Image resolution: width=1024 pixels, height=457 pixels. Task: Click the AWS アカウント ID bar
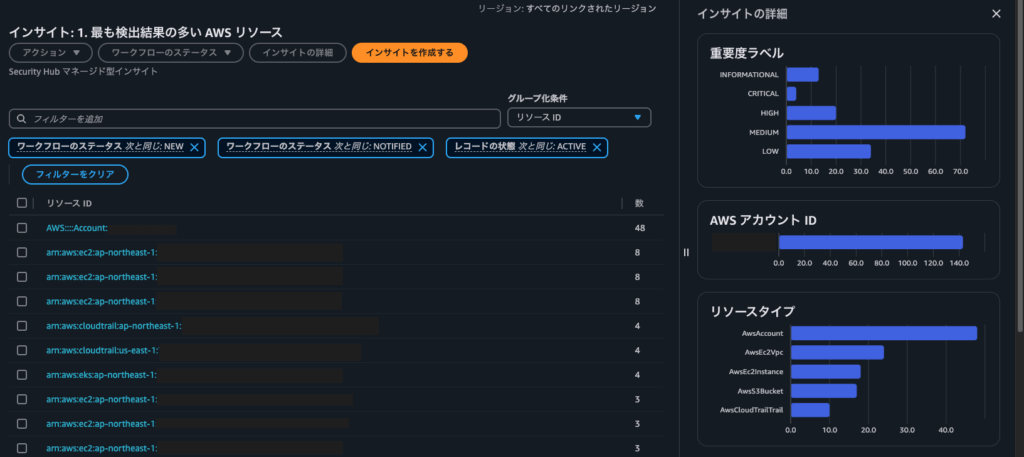pos(871,242)
